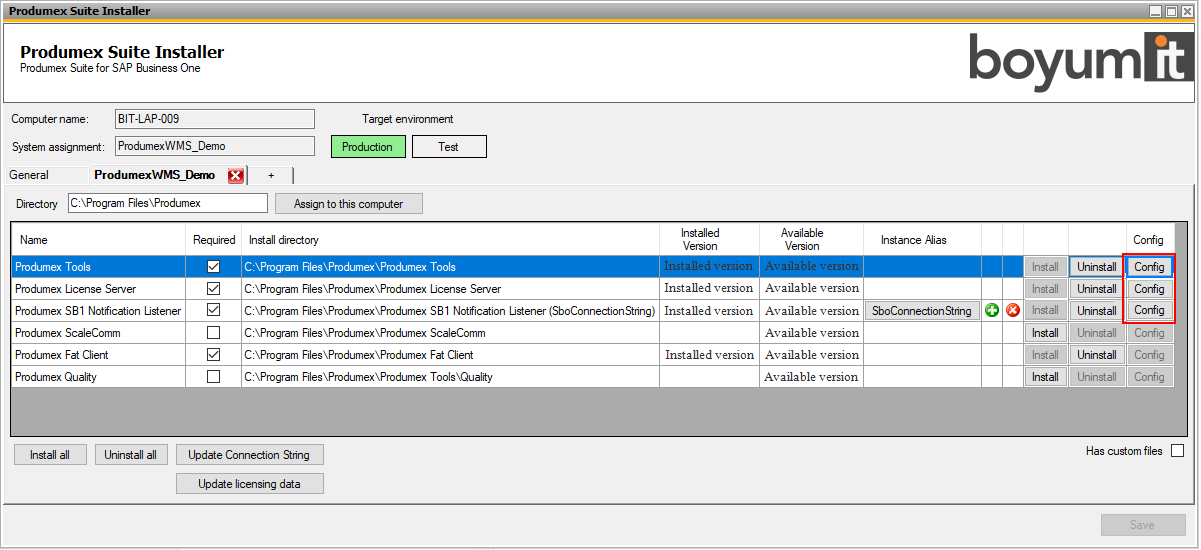This screenshot has width=1201, height=550.
Task: Click Install all button
Action: [x=50, y=455]
